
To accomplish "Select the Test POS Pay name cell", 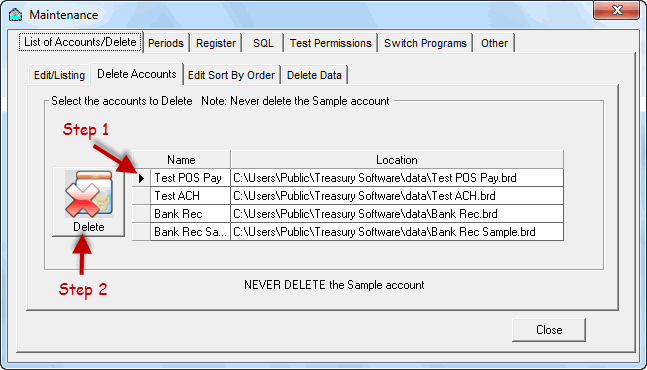I will coord(190,178).
